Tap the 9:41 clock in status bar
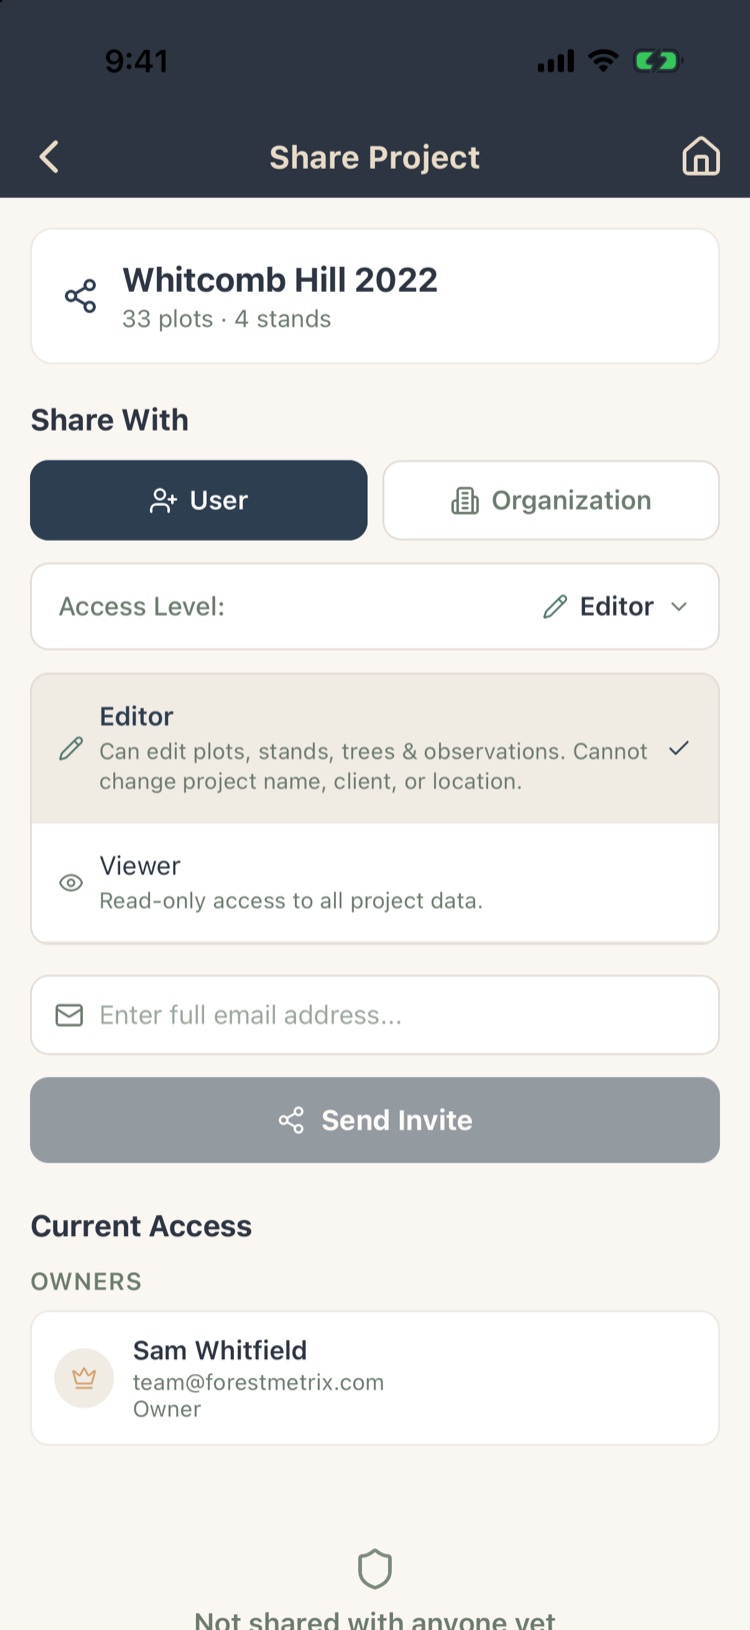750x1630 pixels. pyautogui.click(x=136, y=61)
